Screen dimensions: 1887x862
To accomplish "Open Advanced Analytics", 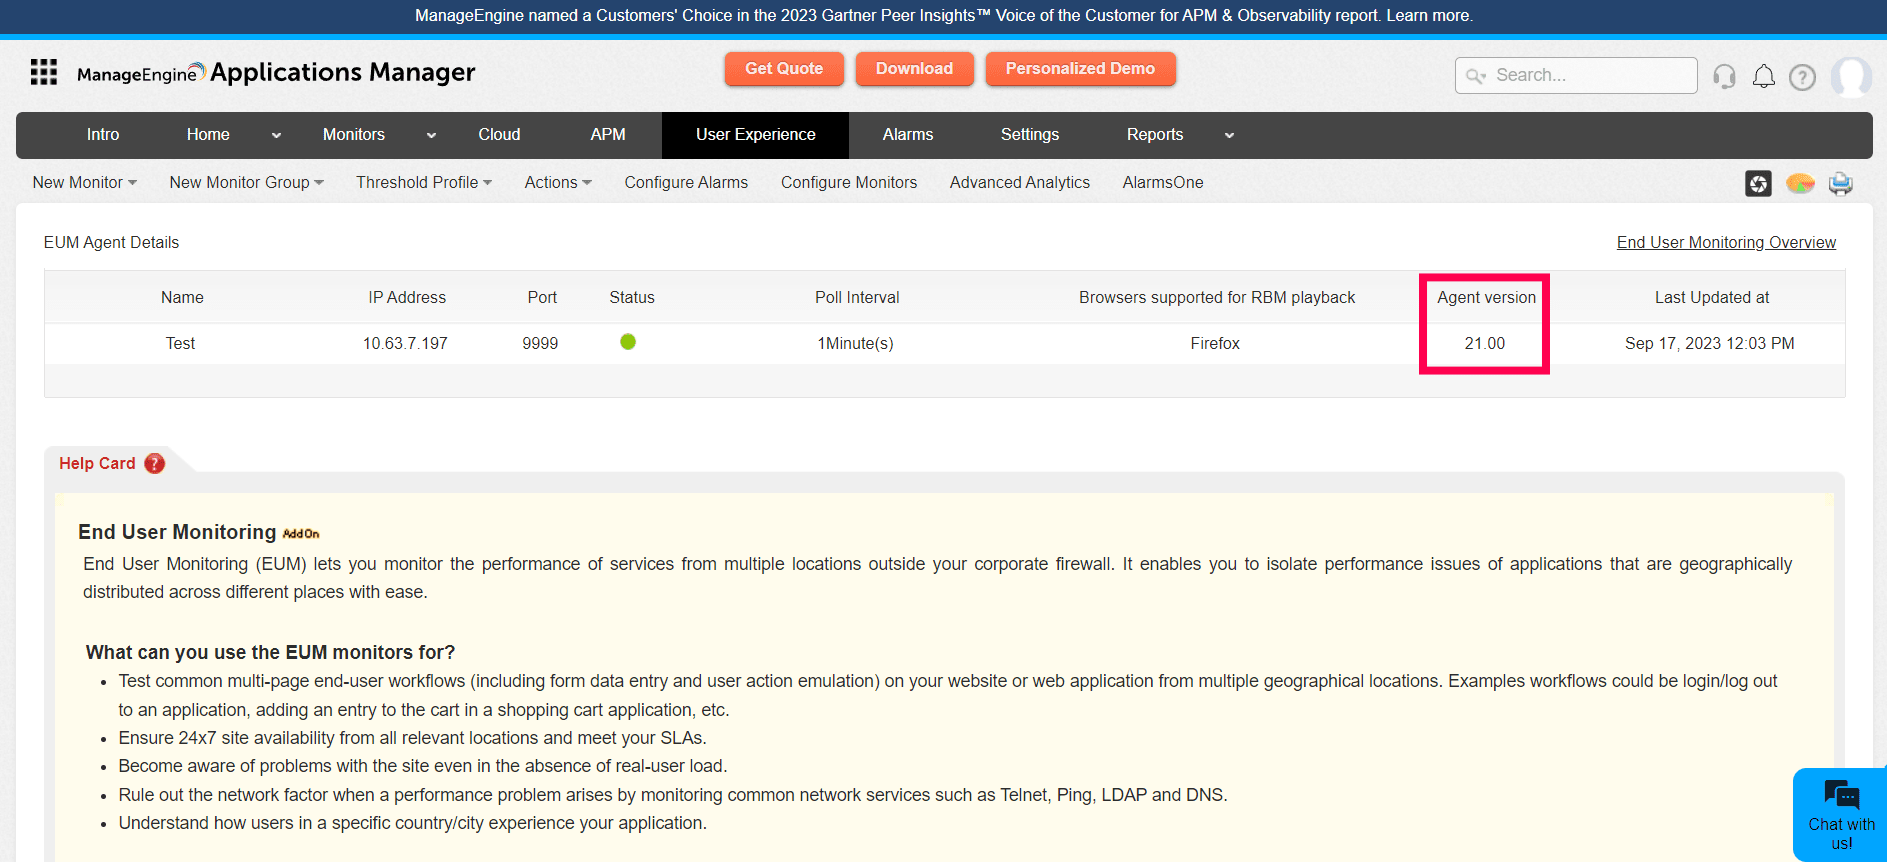I will [1020, 182].
